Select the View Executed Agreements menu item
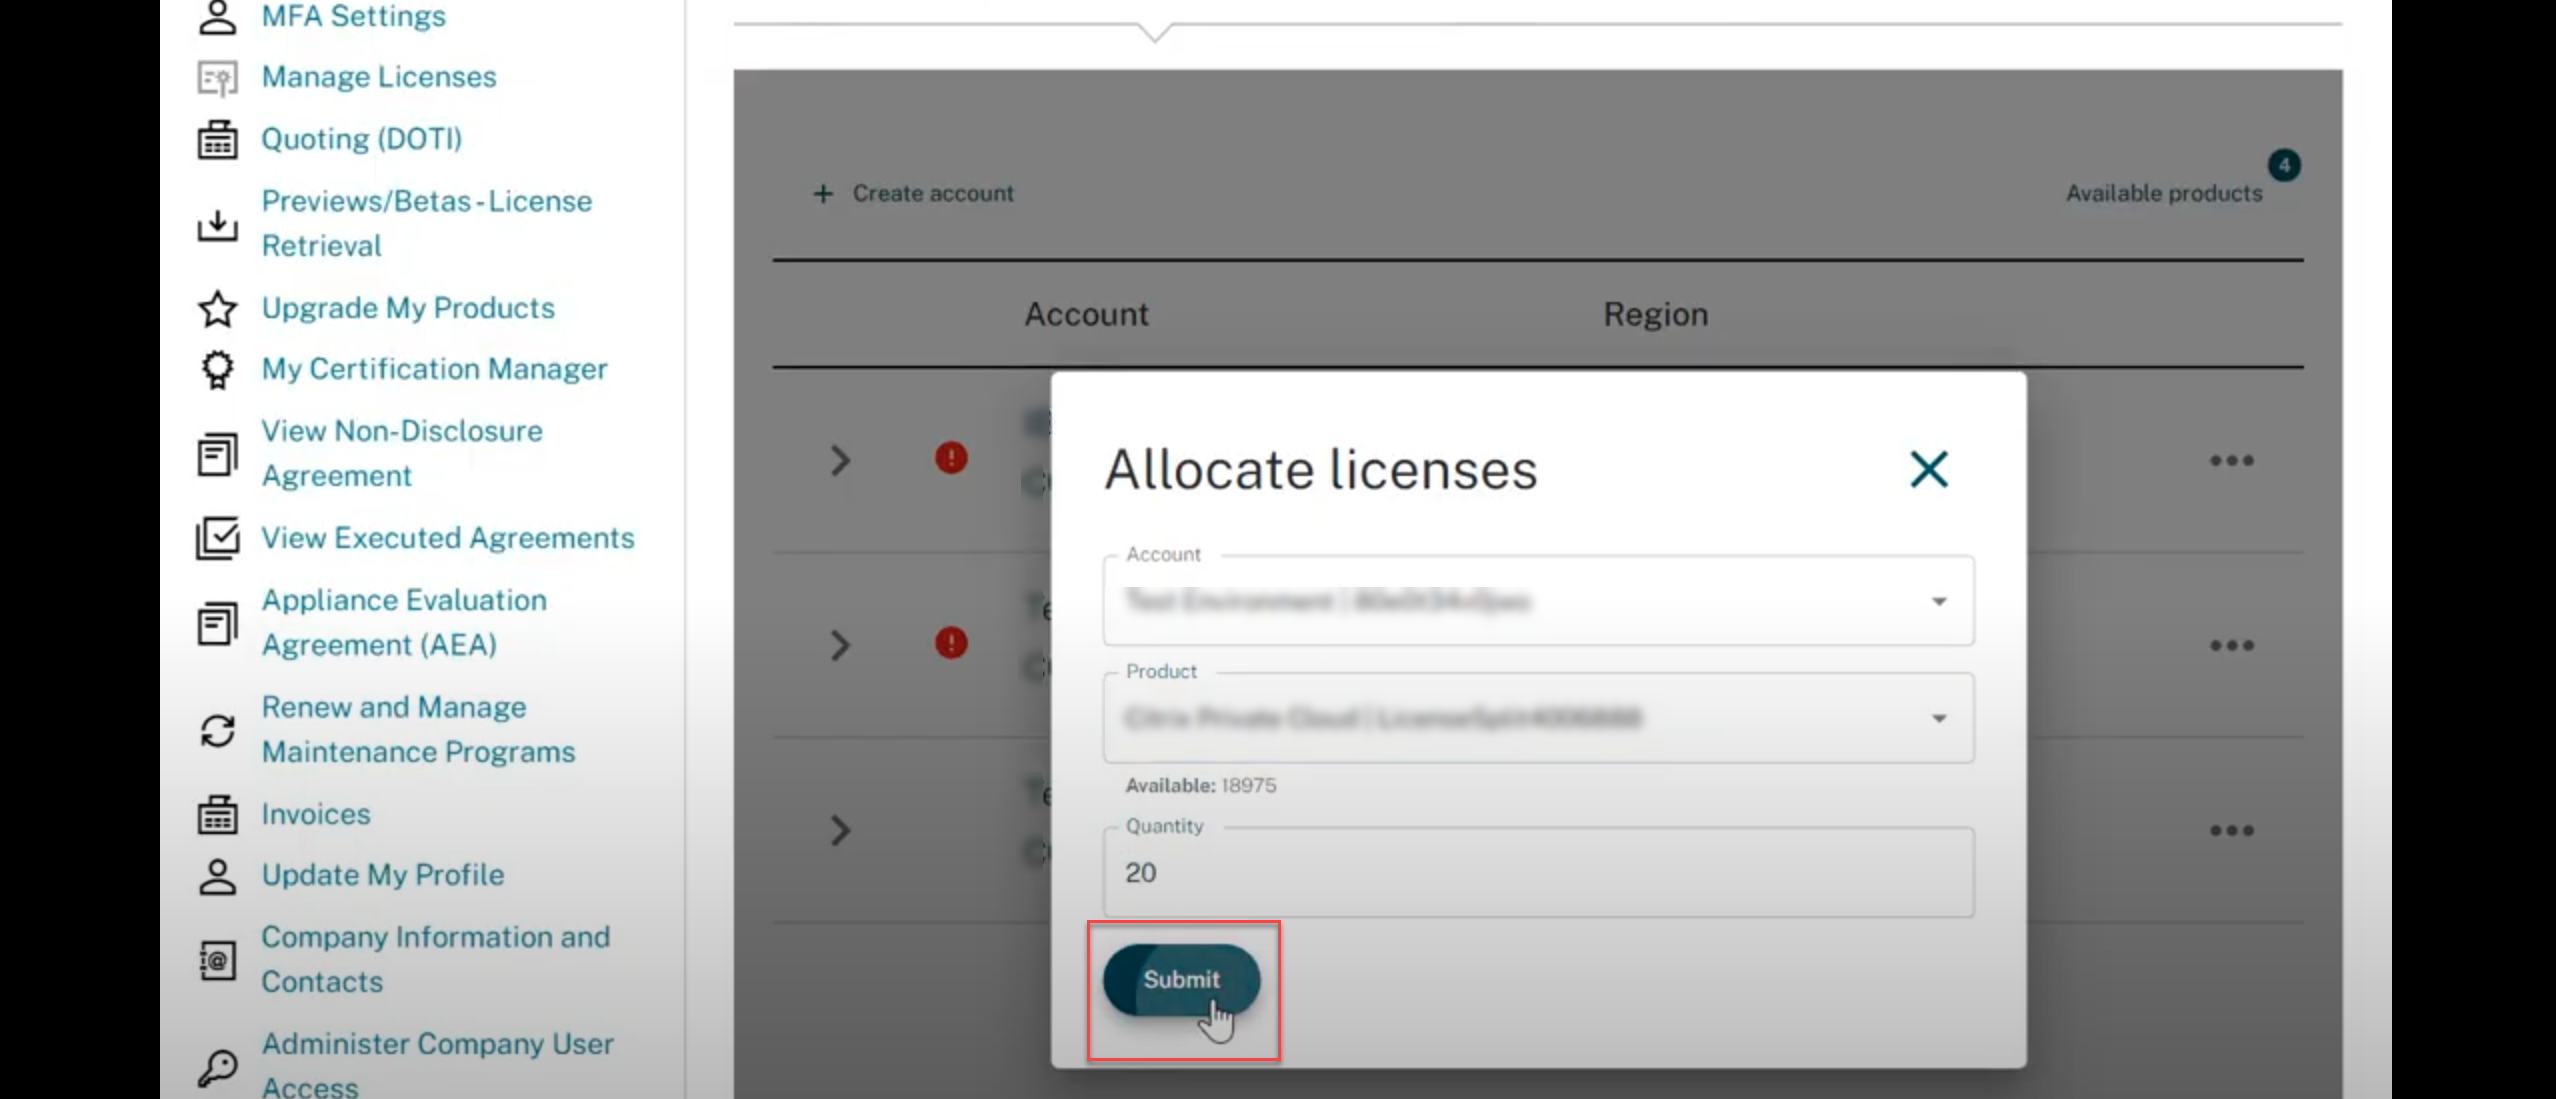Viewport: 2556px width, 1099px height. pyautogui.click(x=448, y=538)
